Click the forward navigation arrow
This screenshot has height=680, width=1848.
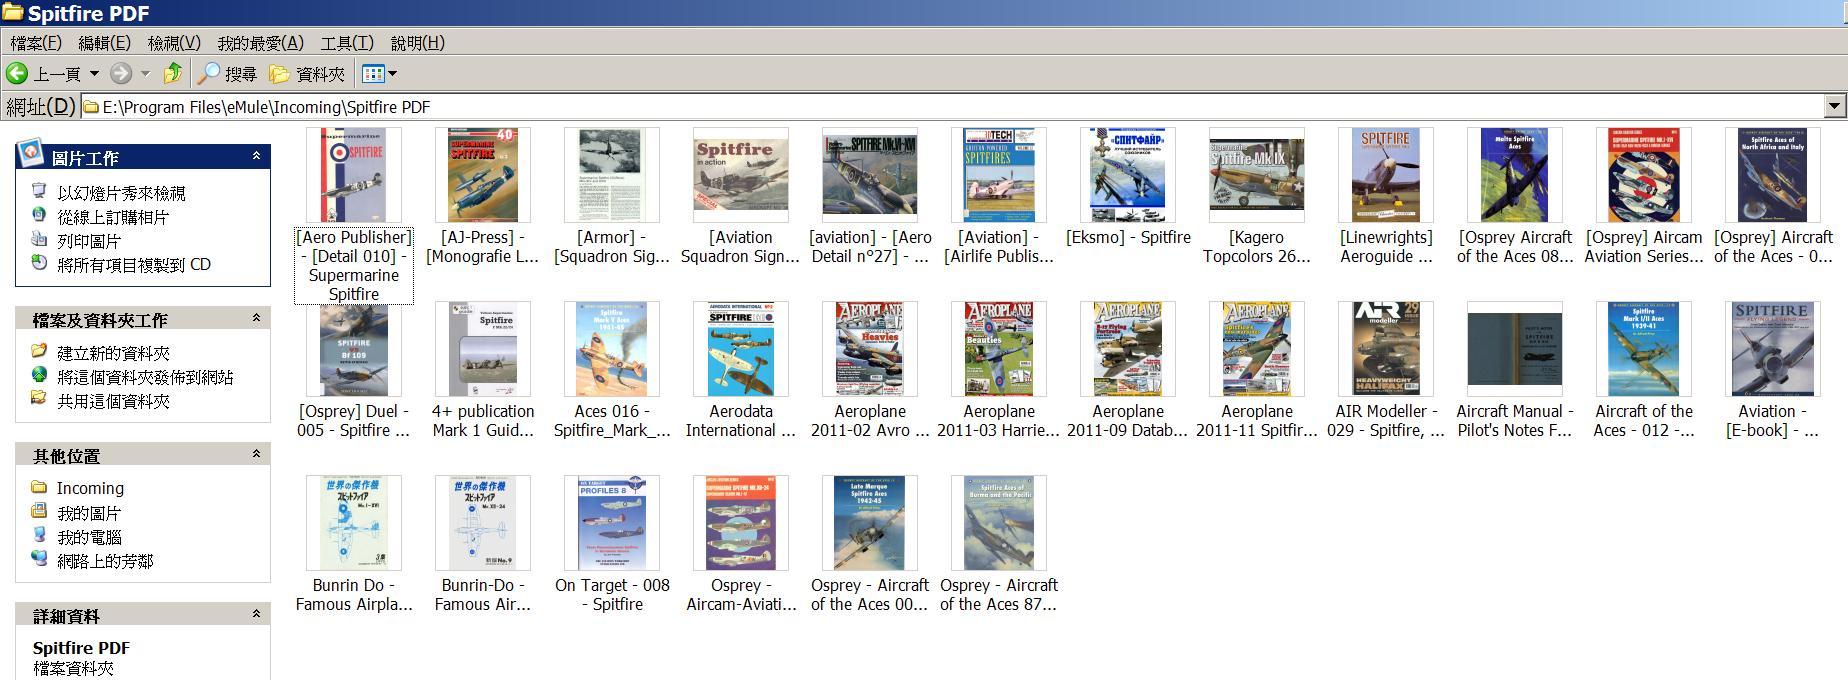coord(121,74)
